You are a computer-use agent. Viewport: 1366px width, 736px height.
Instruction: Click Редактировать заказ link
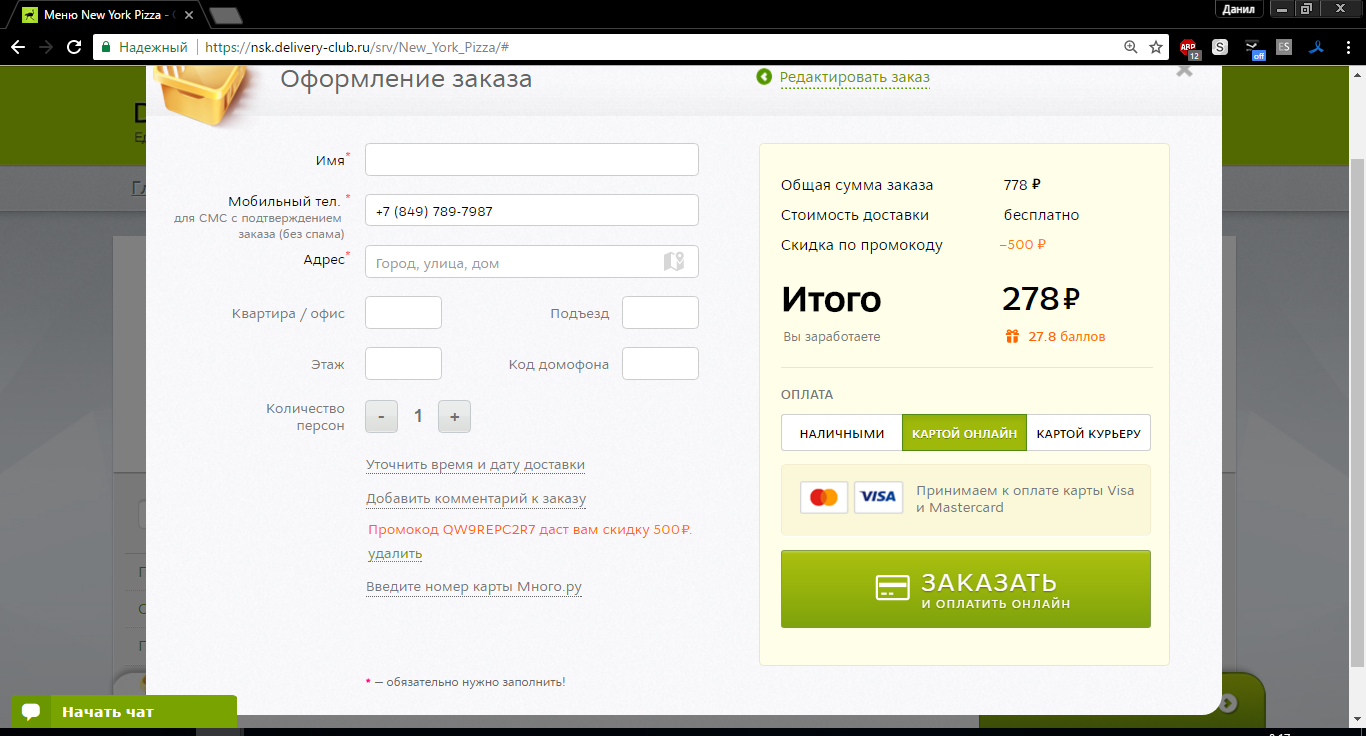[855, 77]
